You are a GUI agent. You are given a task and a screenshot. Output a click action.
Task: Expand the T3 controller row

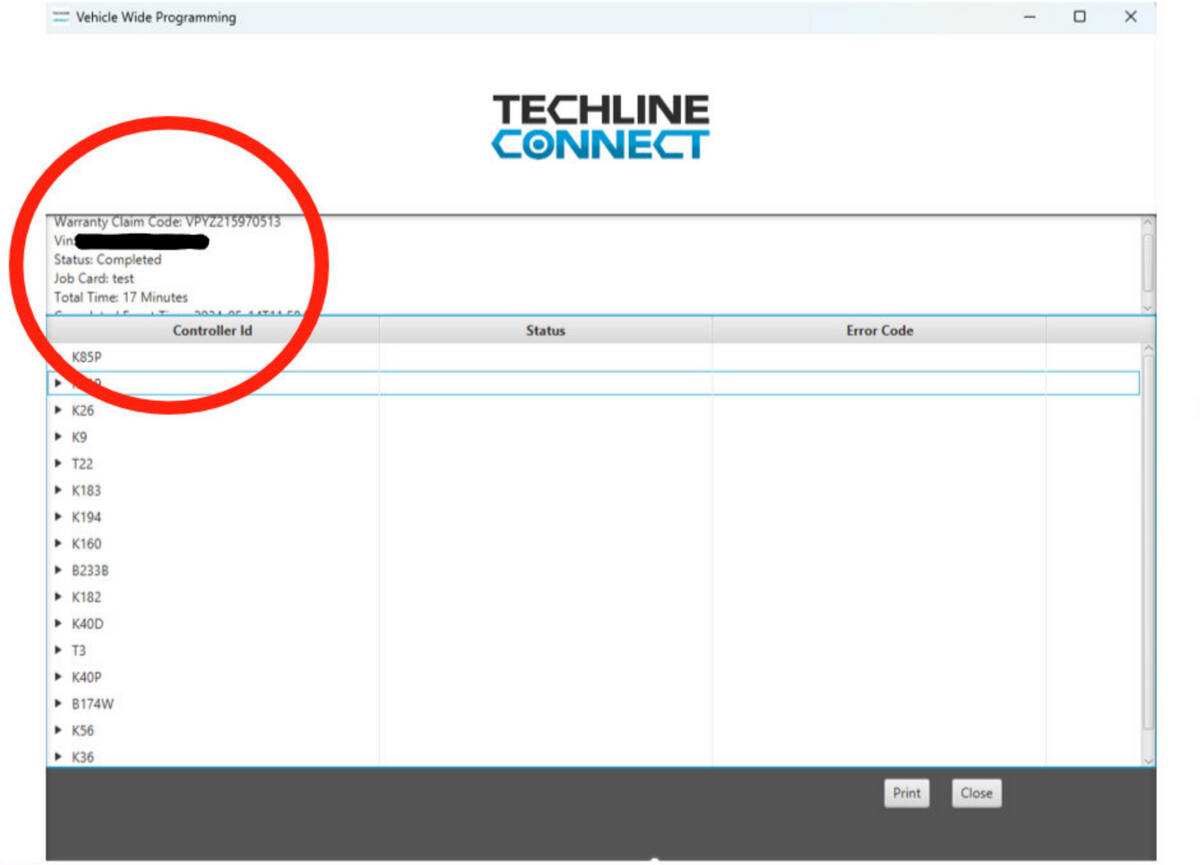[58, 650]
